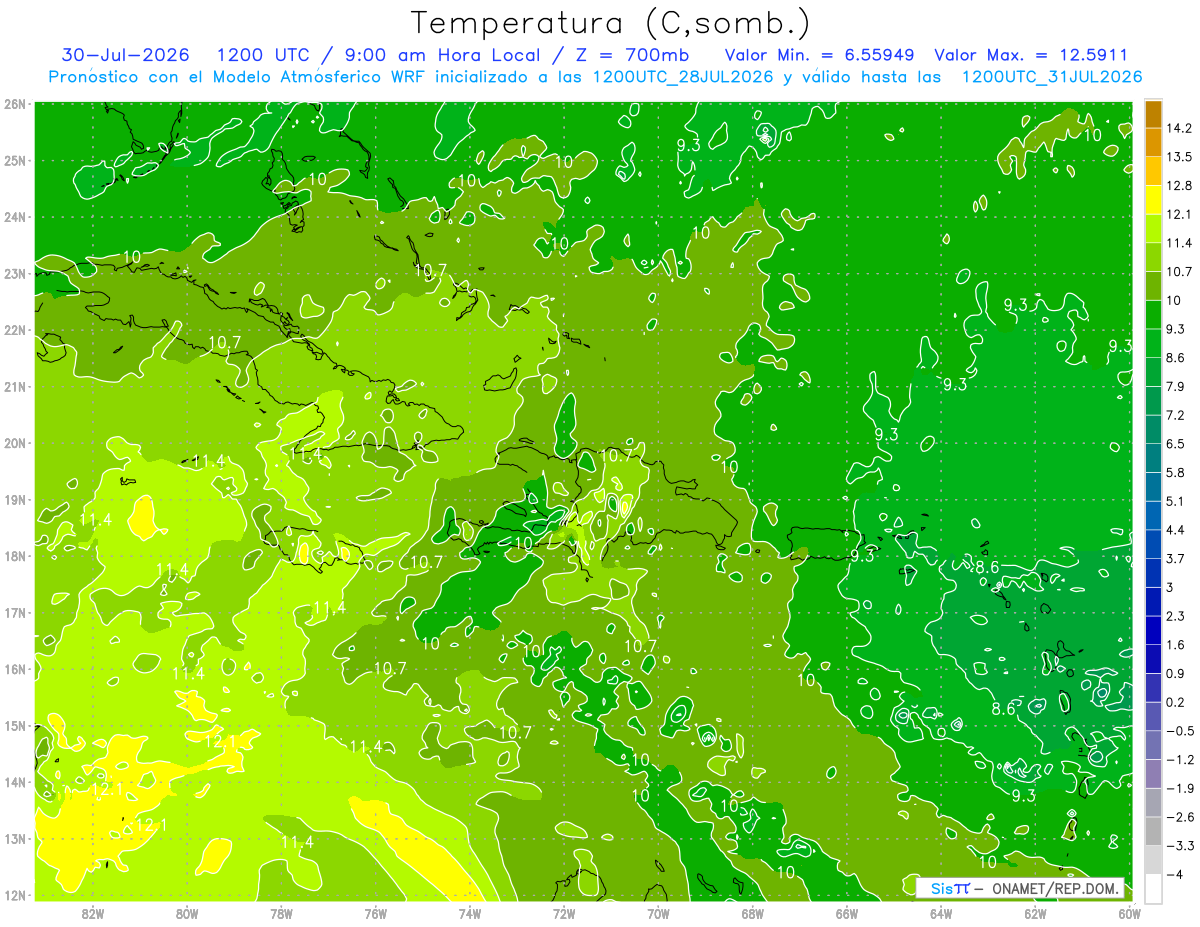Viewport: 1200px width, 927px height.
Task: Click the 'Temperatura (C,somb.)' chart title
Action: coord(611,23)
